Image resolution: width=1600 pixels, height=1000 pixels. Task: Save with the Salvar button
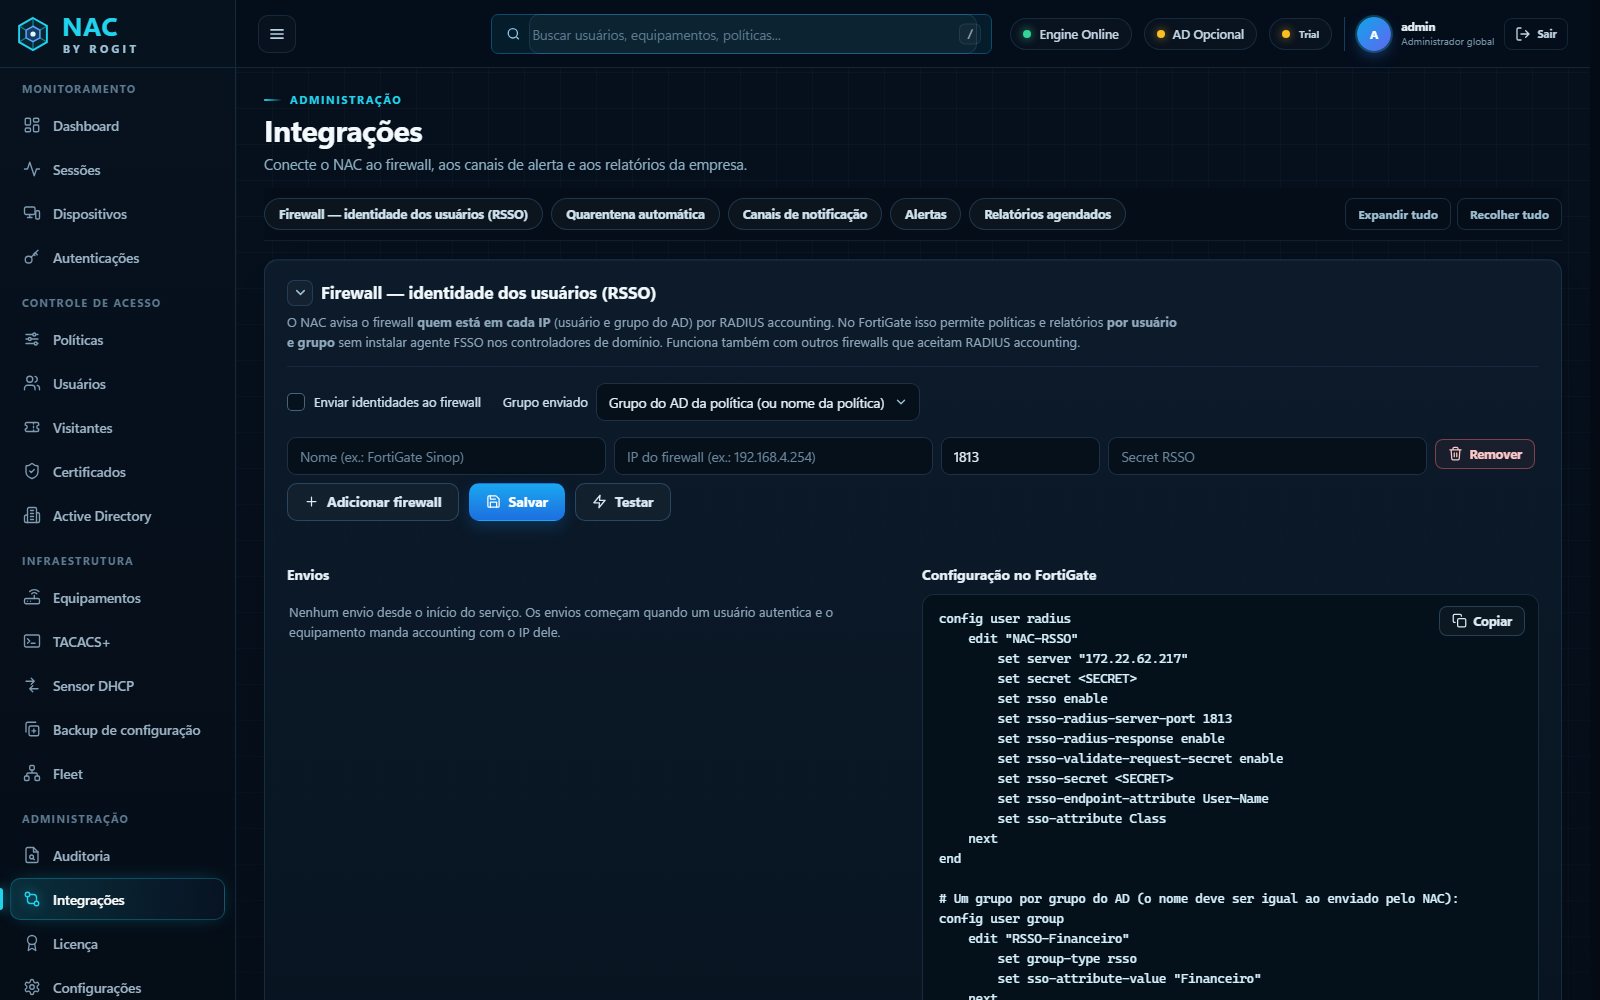click(517, 502)
